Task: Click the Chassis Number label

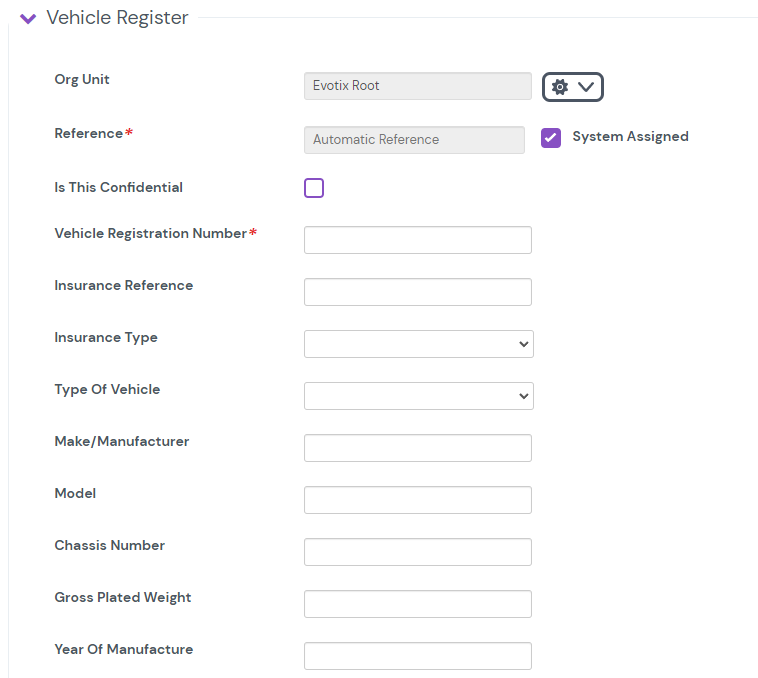Action: [110, 546]
